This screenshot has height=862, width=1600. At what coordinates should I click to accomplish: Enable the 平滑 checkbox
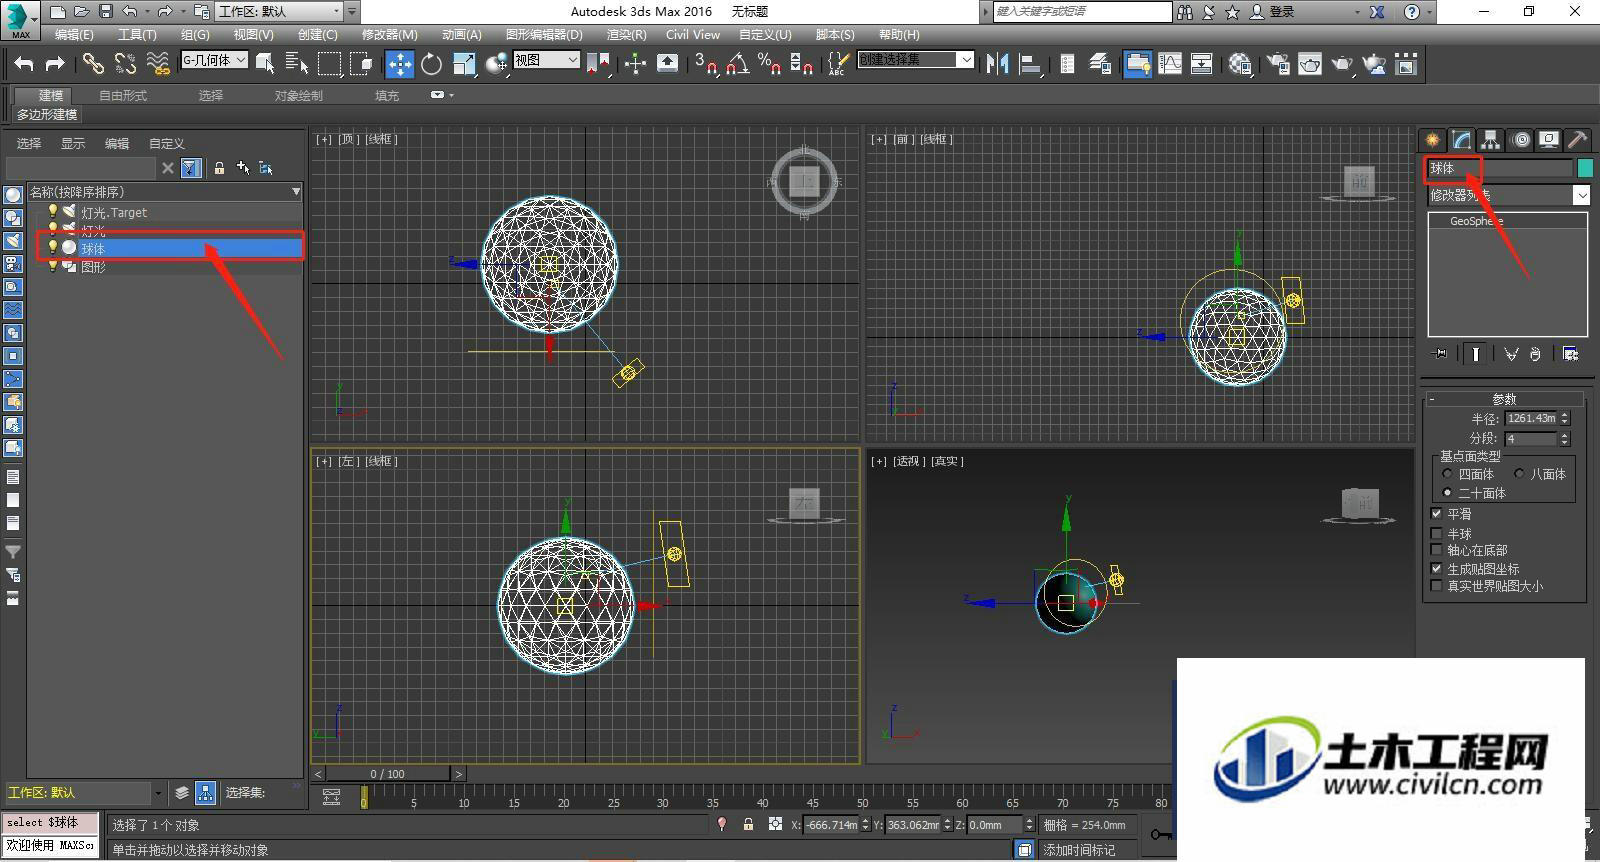[1437, 513]
